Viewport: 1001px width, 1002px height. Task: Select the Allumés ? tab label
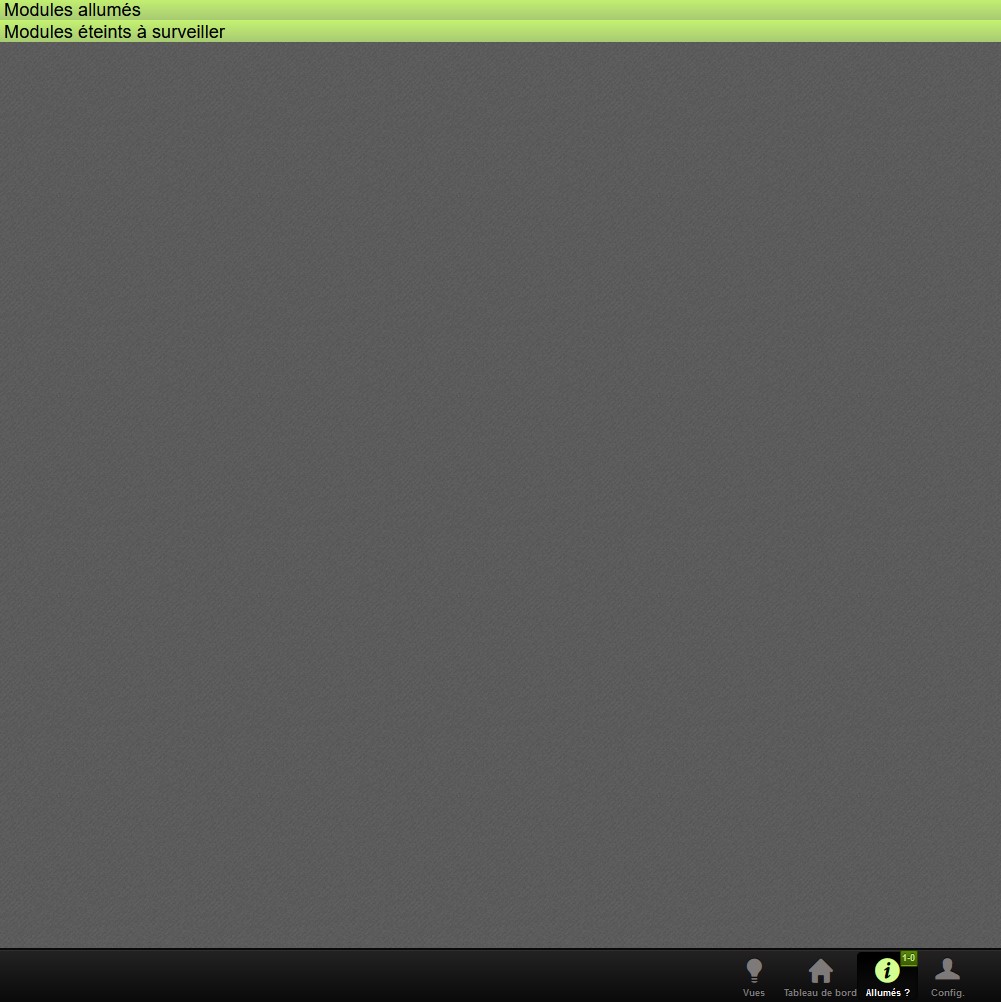click(x=887, y=993)
